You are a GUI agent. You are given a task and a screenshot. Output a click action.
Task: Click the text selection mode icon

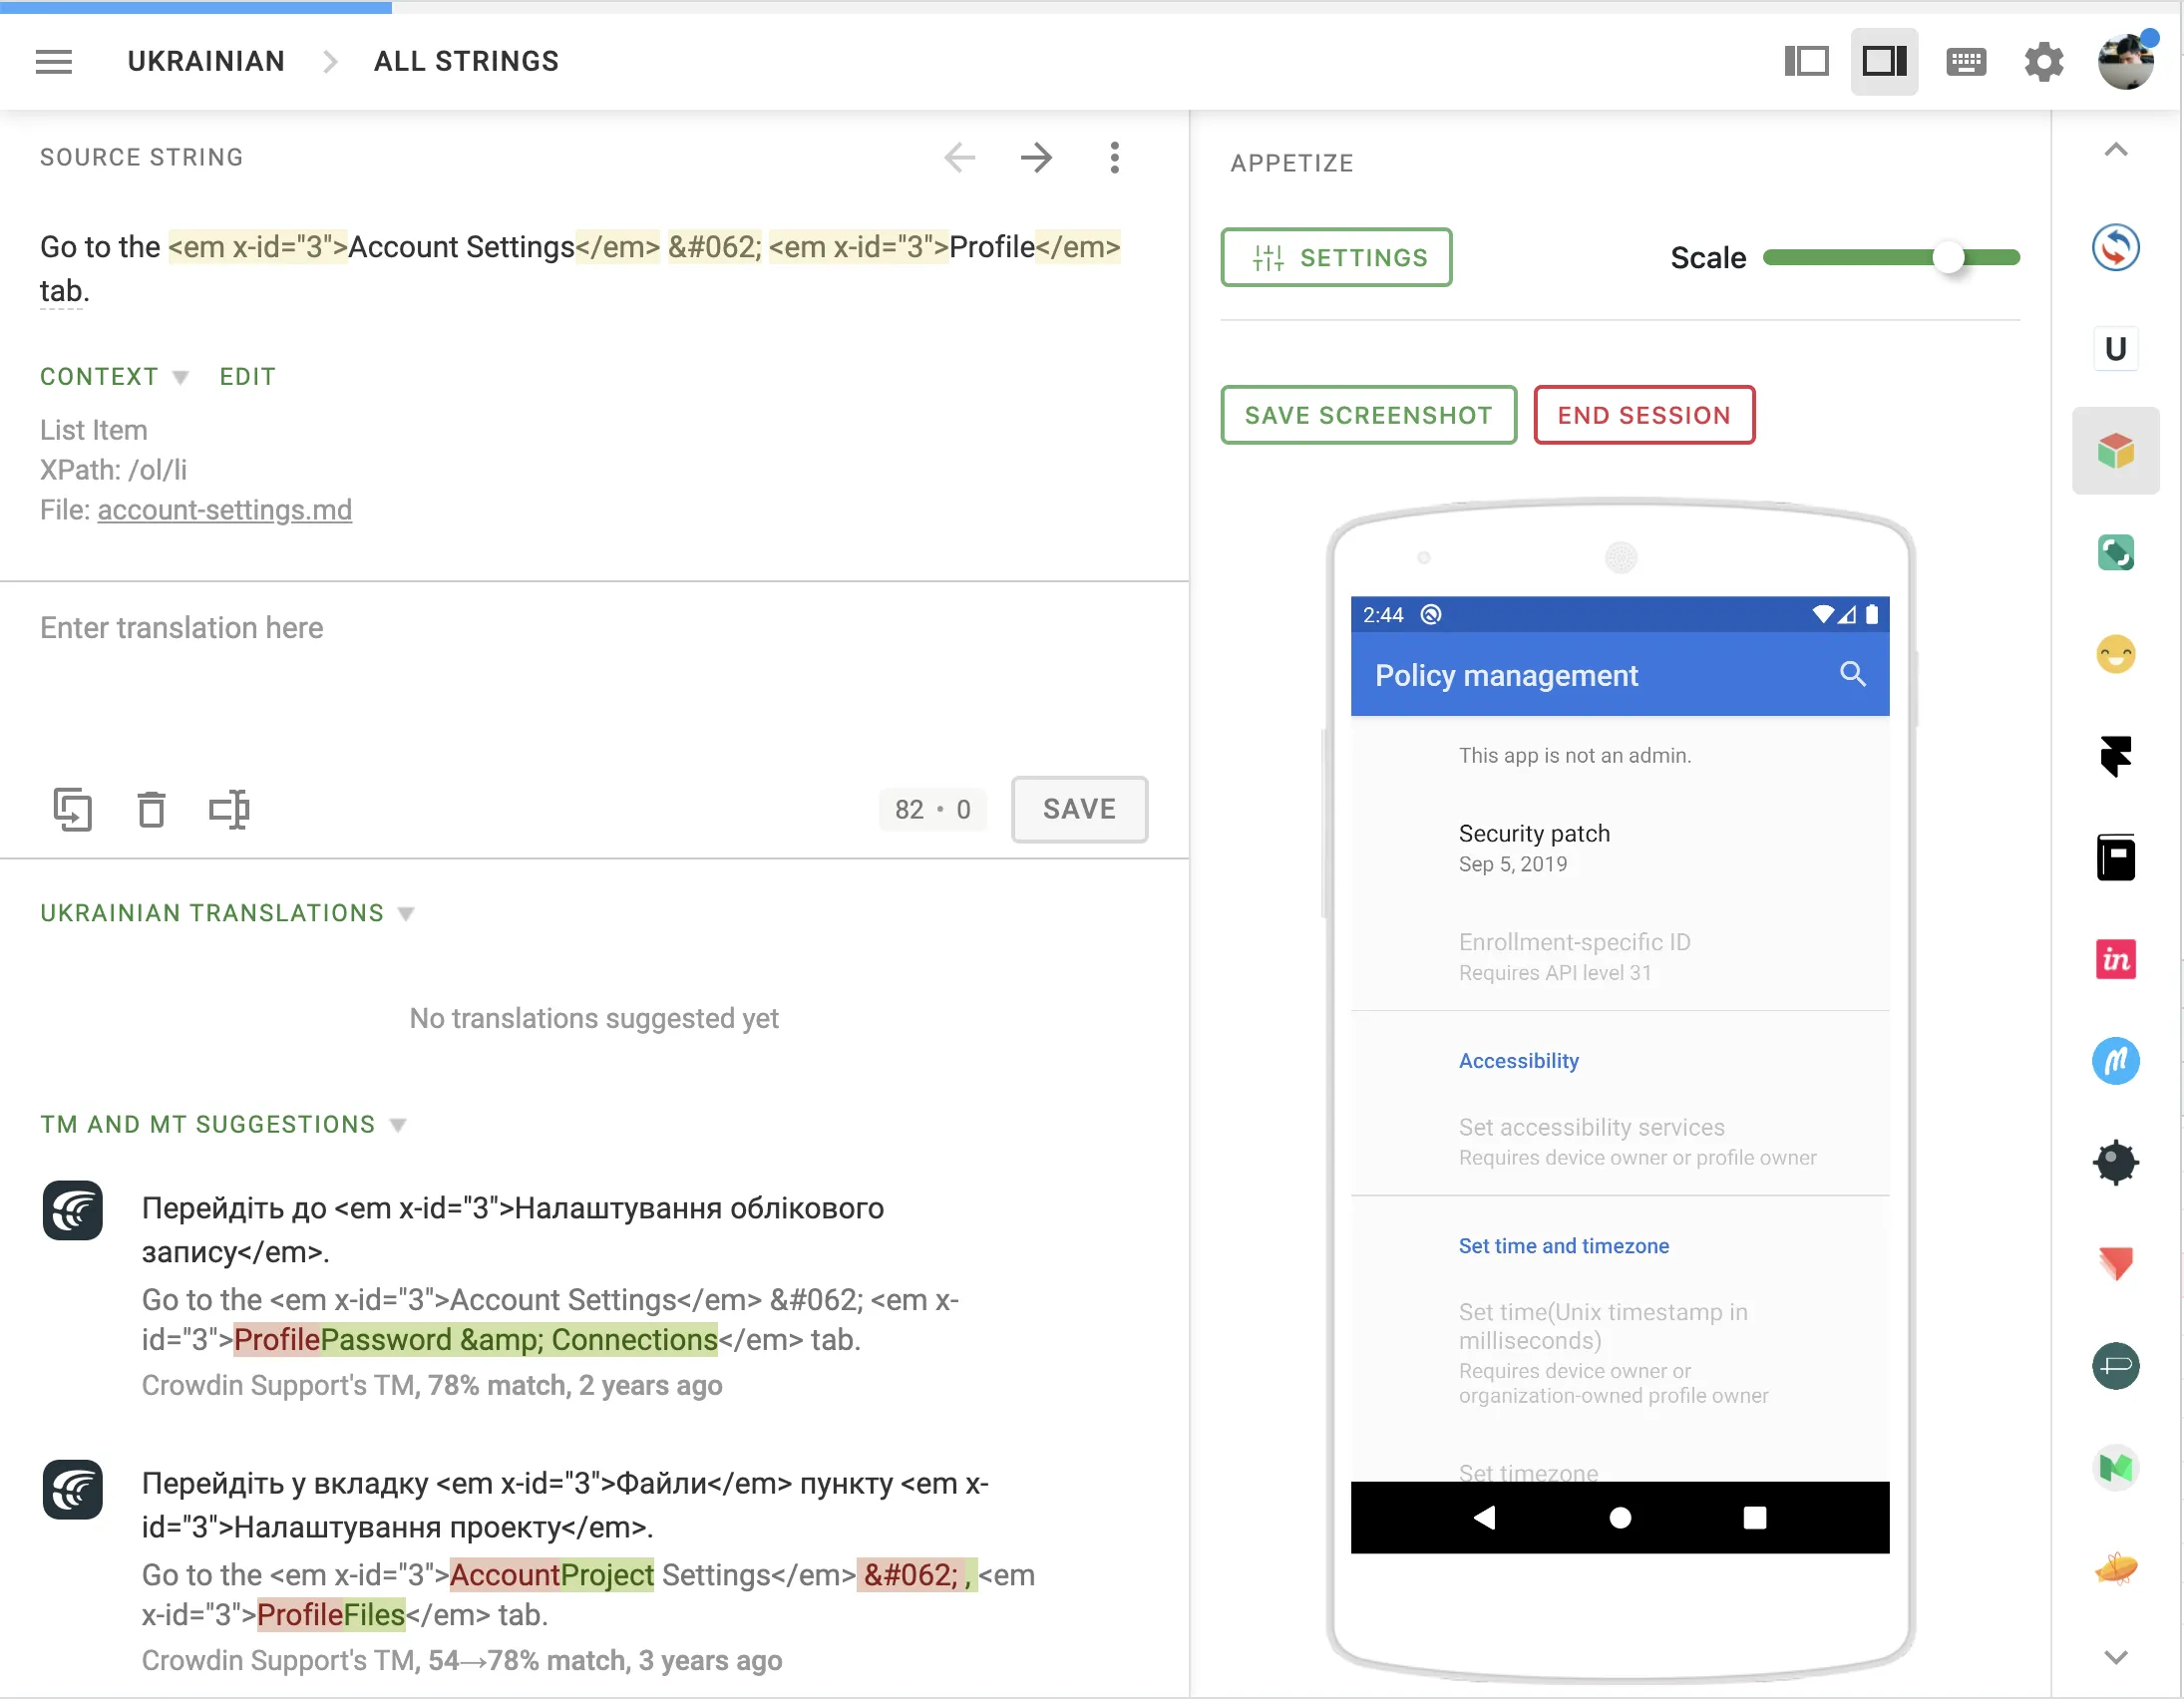pos(229,809)
